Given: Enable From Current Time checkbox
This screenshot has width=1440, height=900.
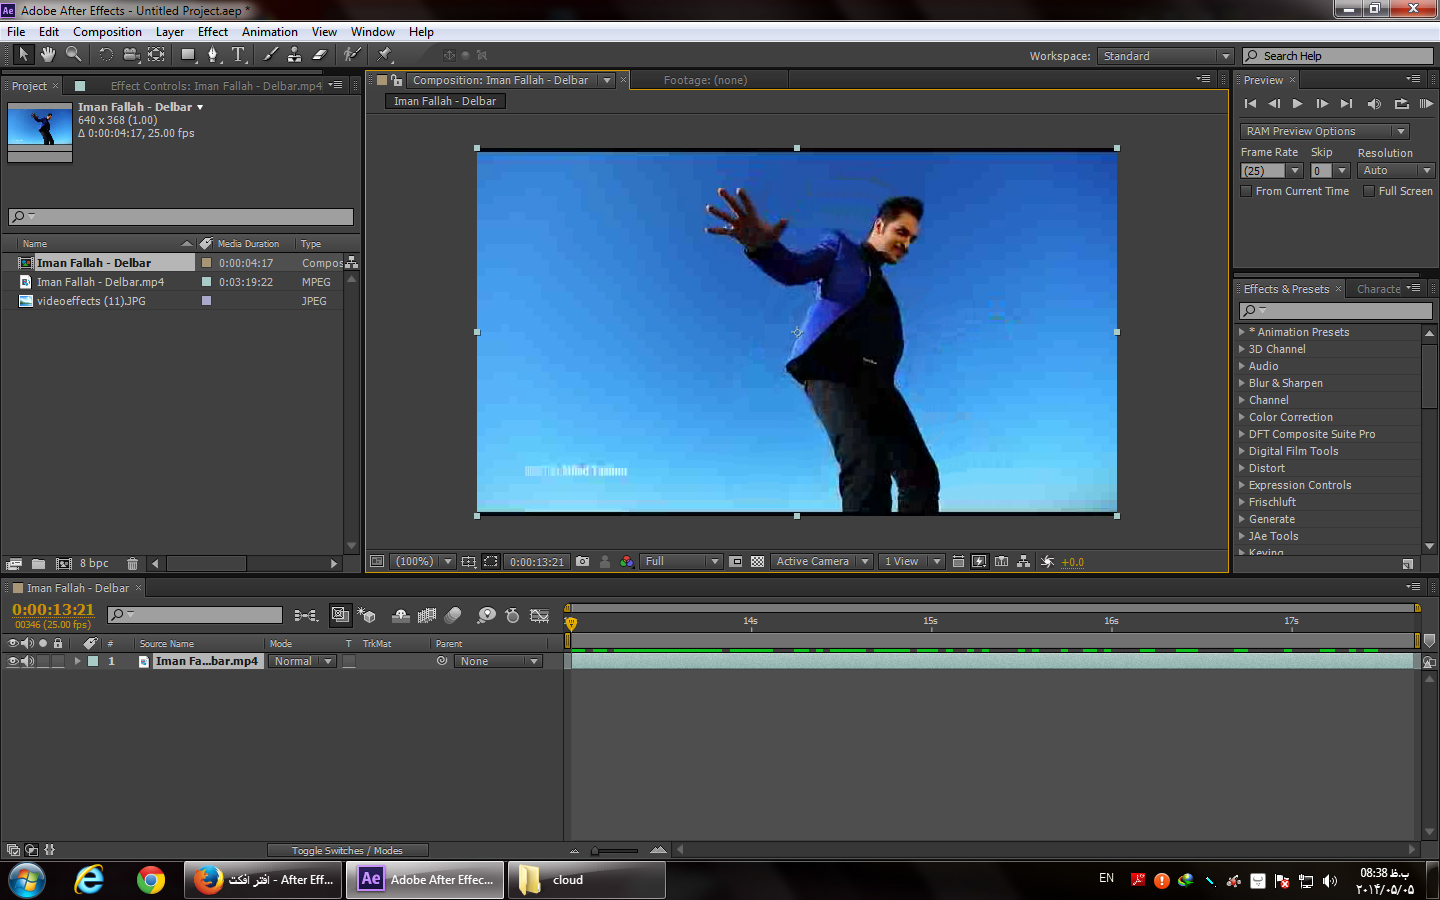Looking at the screenshot, I should (x=1246, y=191).
